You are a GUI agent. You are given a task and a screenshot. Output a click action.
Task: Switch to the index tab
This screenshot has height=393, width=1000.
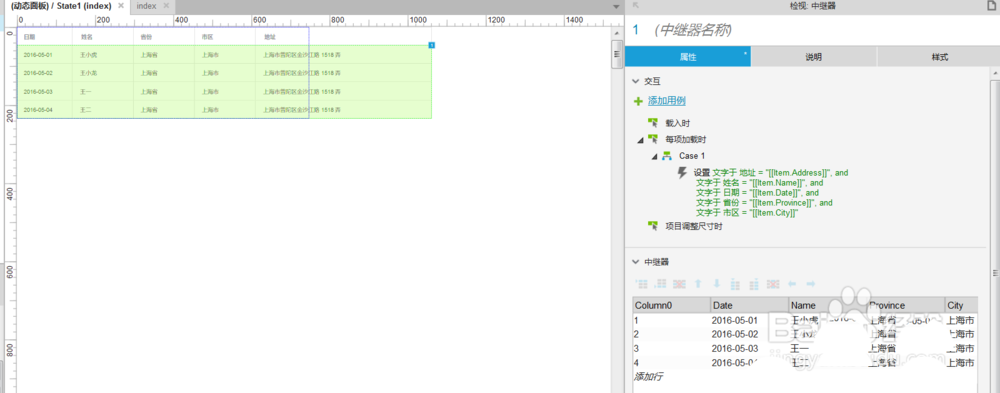[147, 6]
